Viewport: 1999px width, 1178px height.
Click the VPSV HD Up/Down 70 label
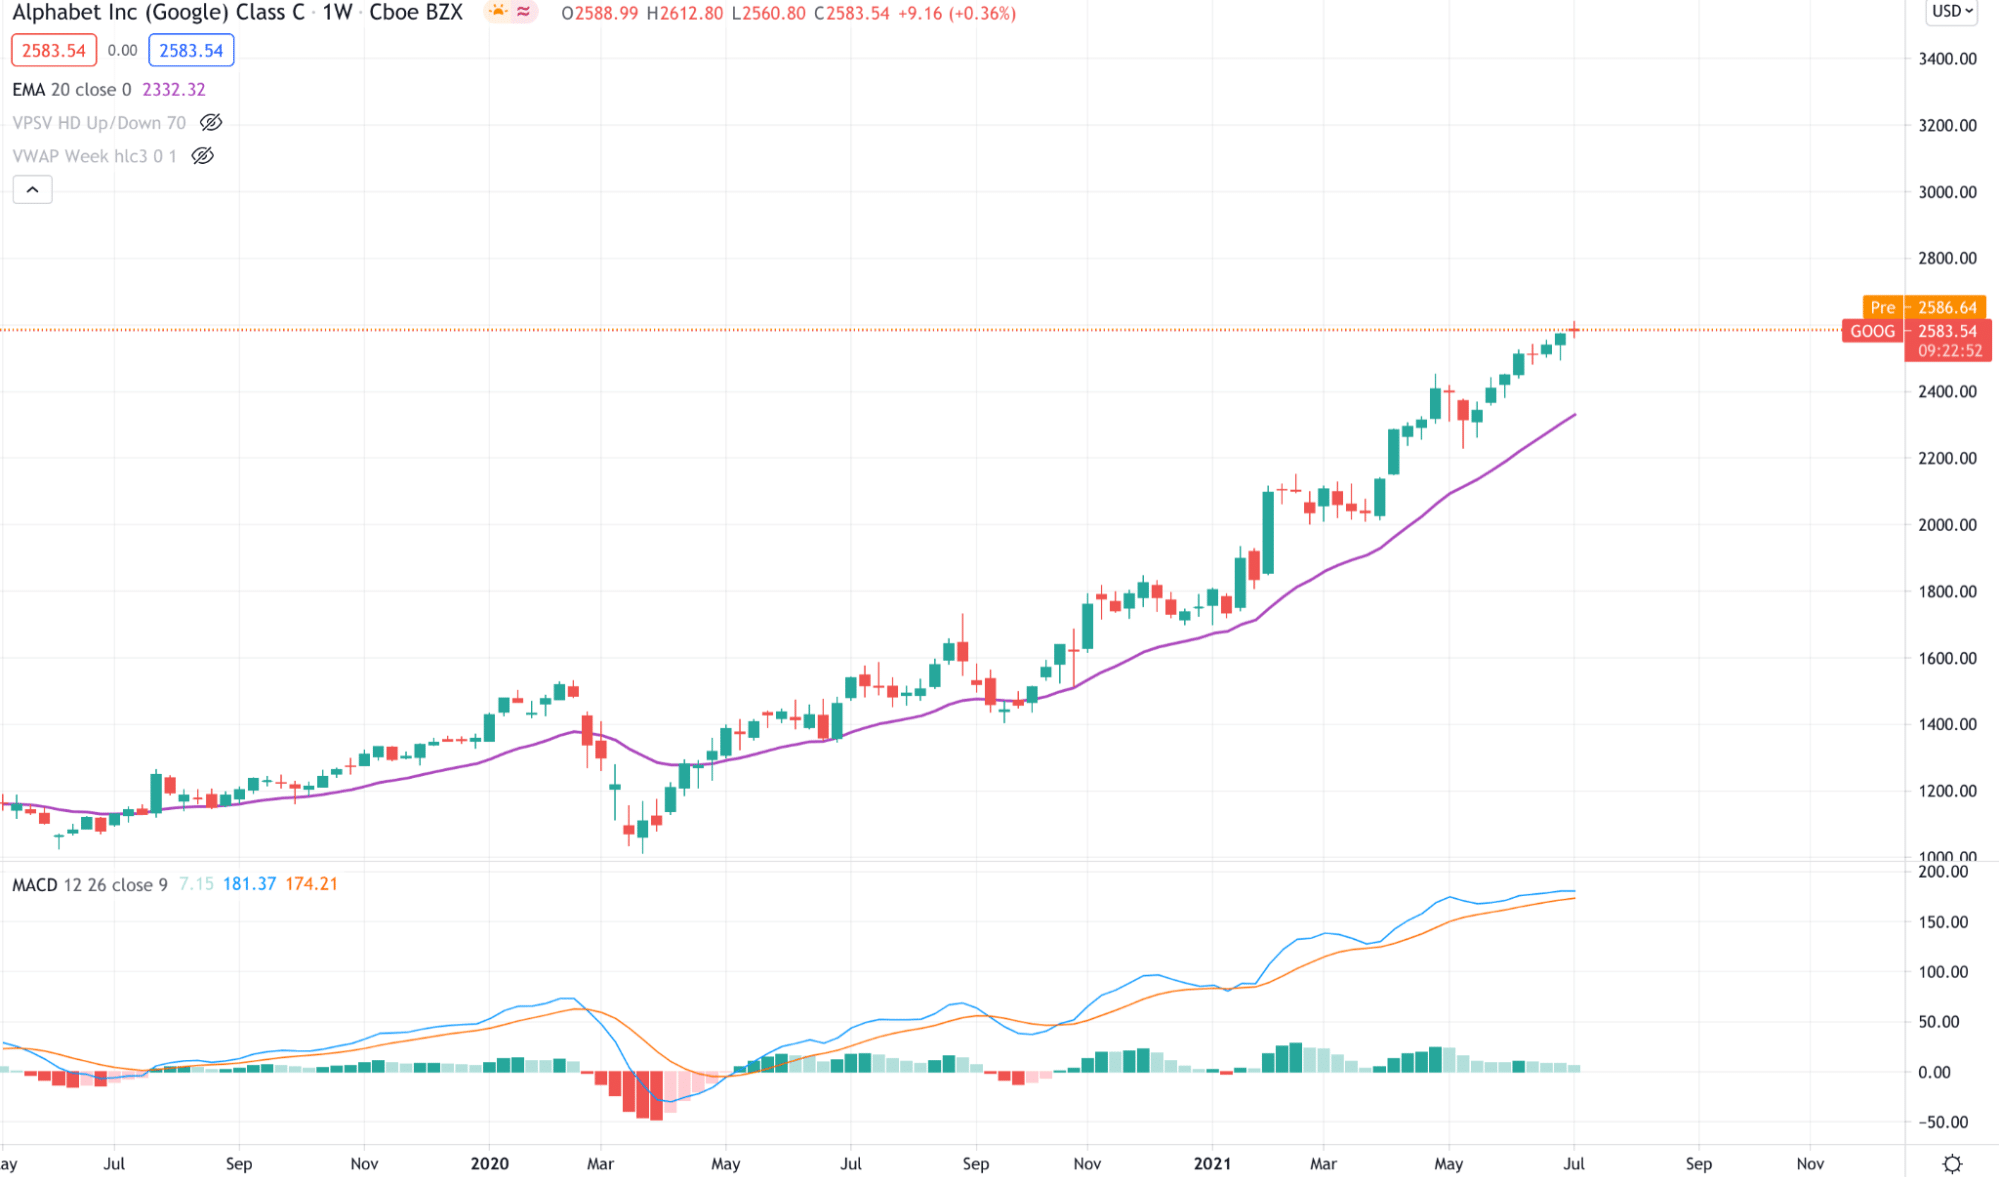coord(99,123)
